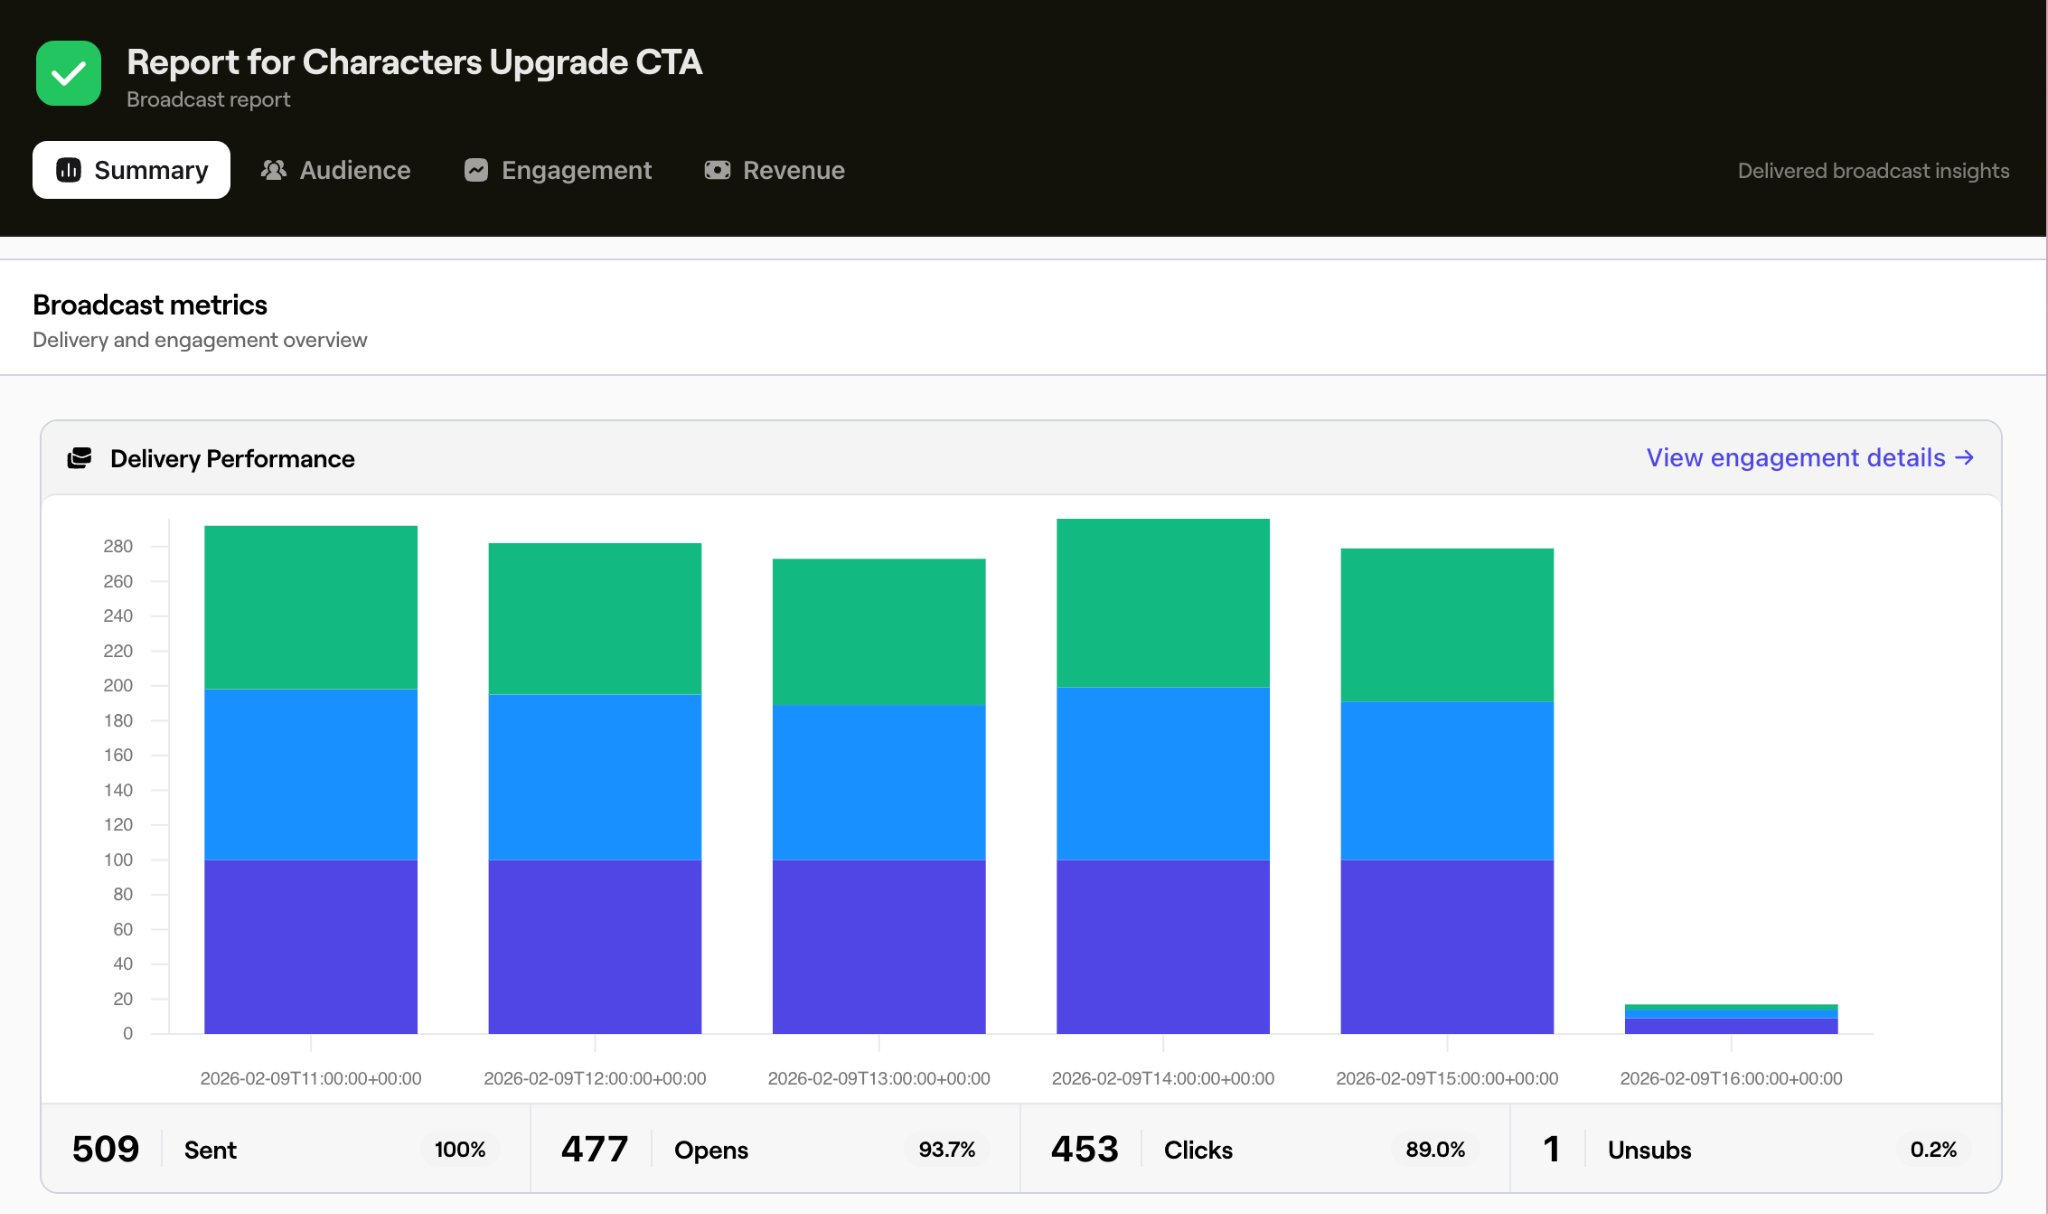The width and height of the screenshot is (2048, 1214).
Task: Click the 477 Opens stat card
Action: coord(775,1149)
